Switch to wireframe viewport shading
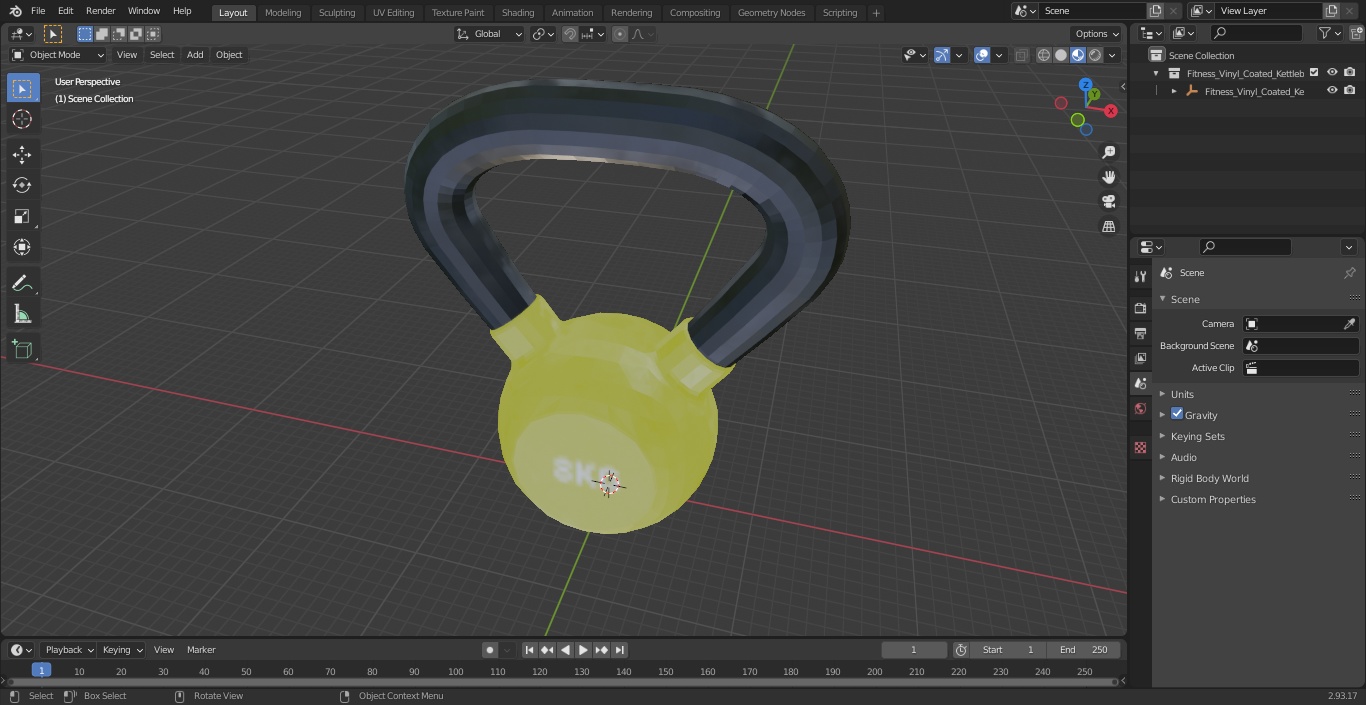The height and width of the screenshot is (705, 1366). click(x=1044, y=55)
